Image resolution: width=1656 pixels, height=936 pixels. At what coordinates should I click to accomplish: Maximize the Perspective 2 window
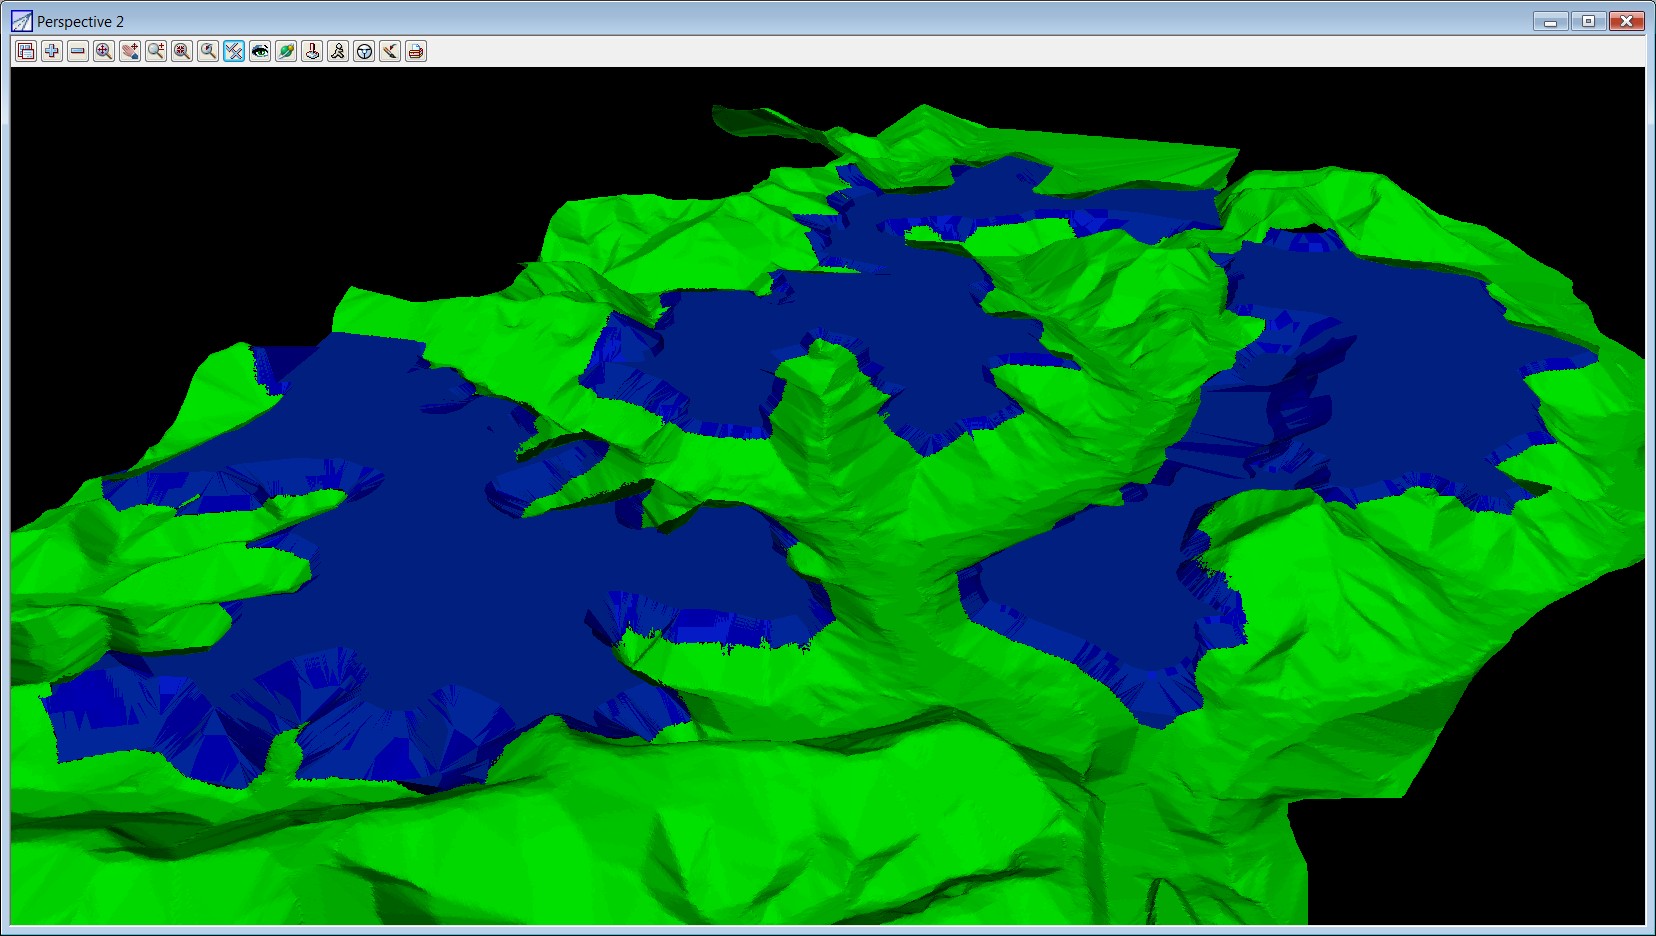point(1588,21)
